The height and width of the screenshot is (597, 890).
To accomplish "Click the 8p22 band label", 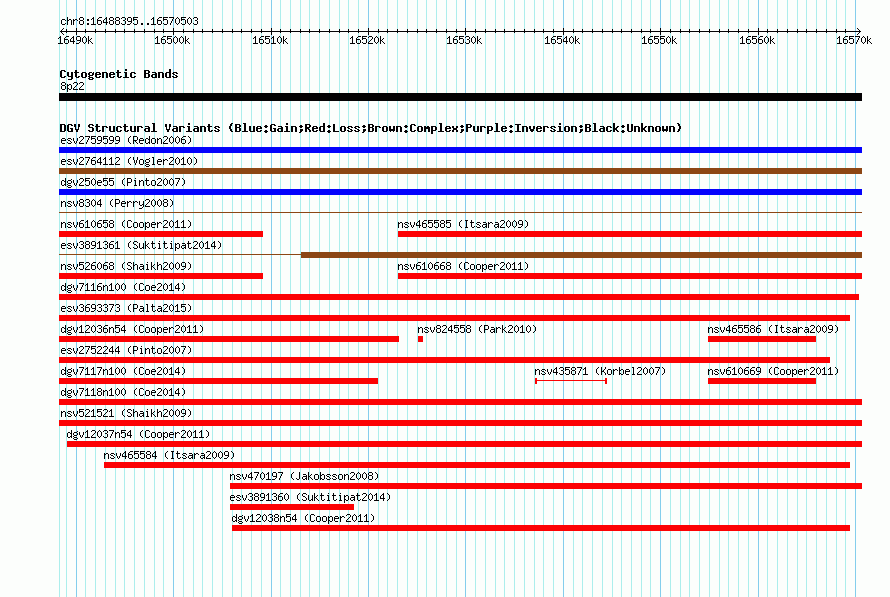I will pos(72,86).
